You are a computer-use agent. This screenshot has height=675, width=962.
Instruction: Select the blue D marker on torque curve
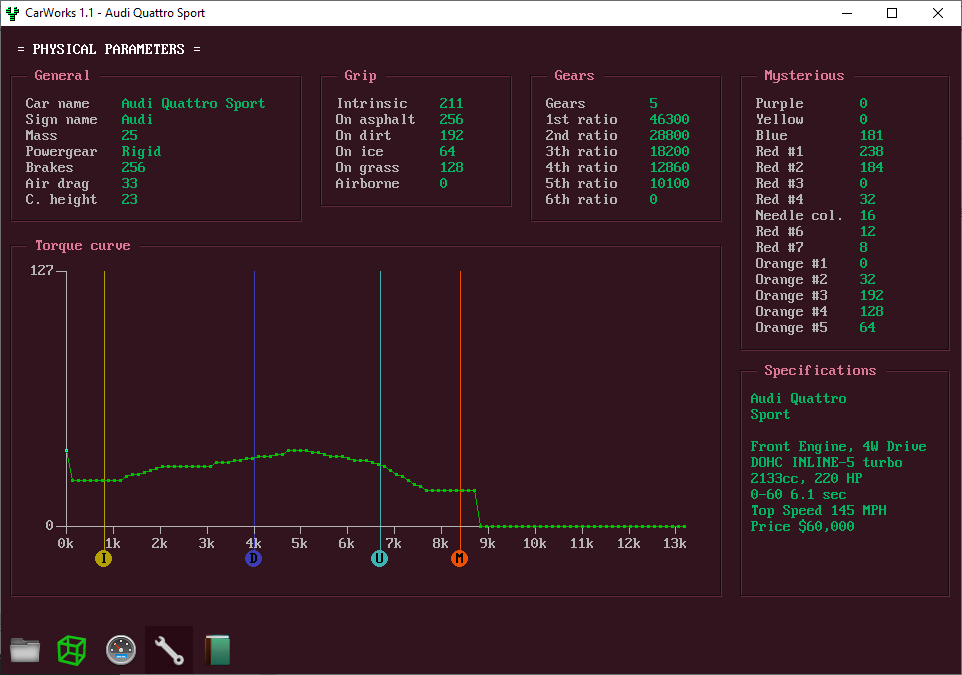click(253, 558)
